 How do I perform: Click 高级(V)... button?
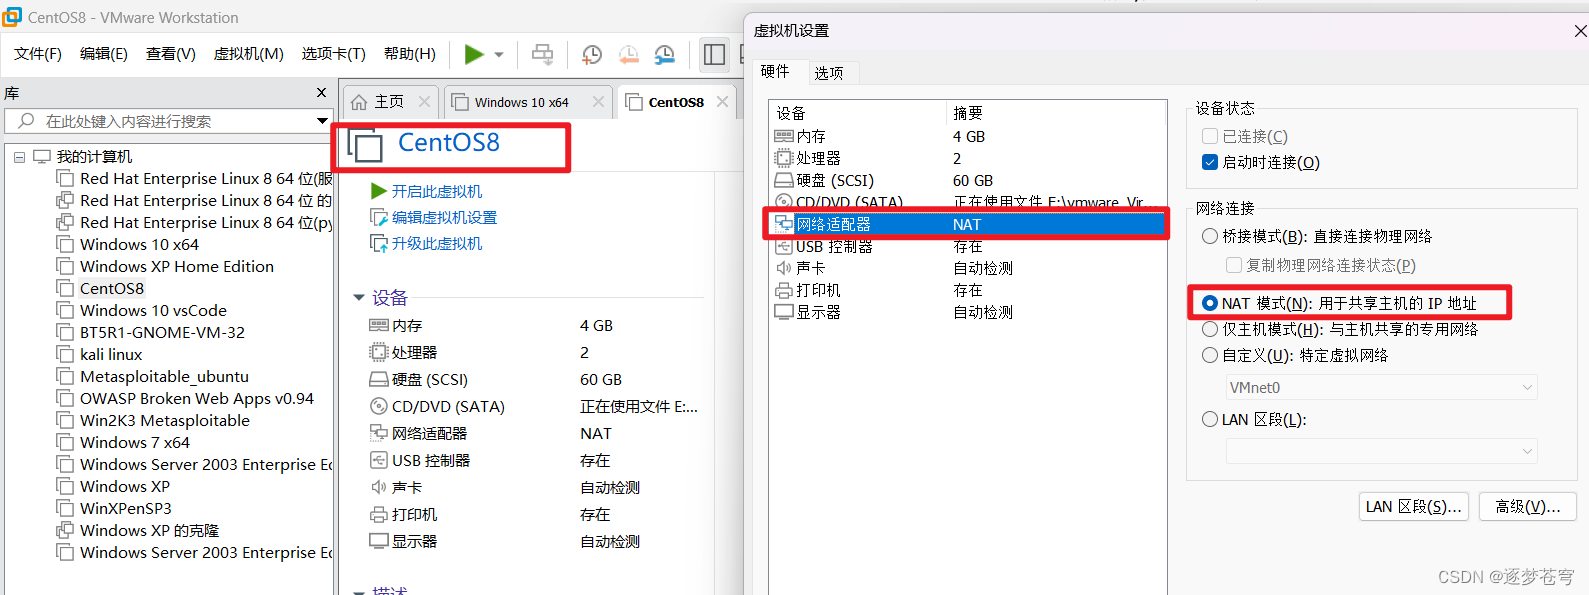point(1527,506)
